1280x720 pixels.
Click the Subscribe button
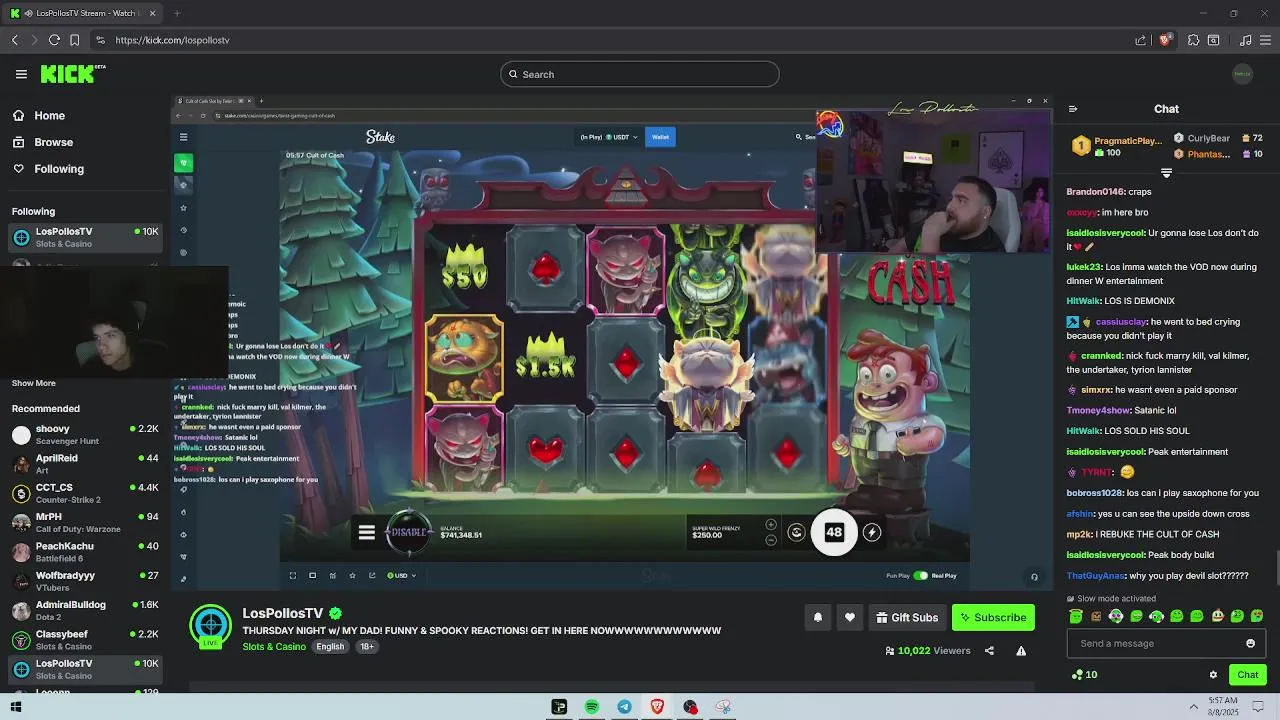click(993, 618)
